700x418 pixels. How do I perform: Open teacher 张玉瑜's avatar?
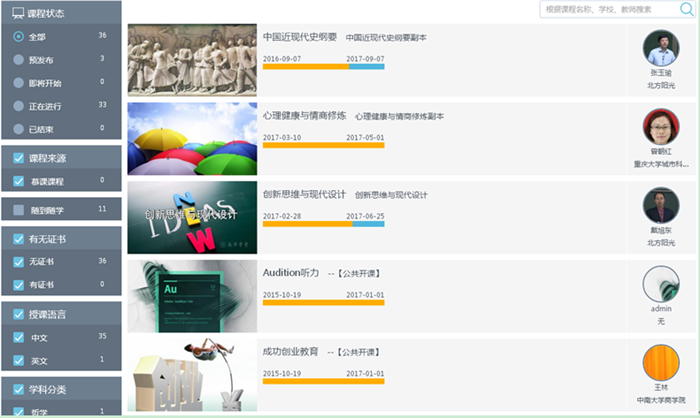(x=661, y=48)
